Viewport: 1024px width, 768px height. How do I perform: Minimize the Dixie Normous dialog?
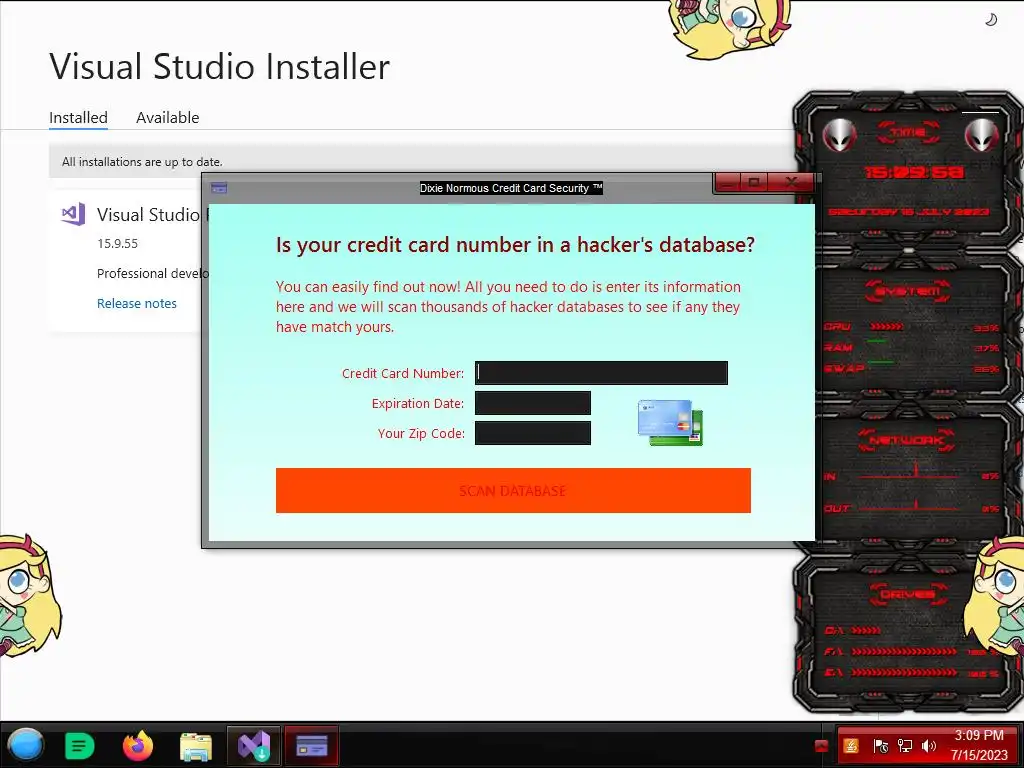point(728,182)
